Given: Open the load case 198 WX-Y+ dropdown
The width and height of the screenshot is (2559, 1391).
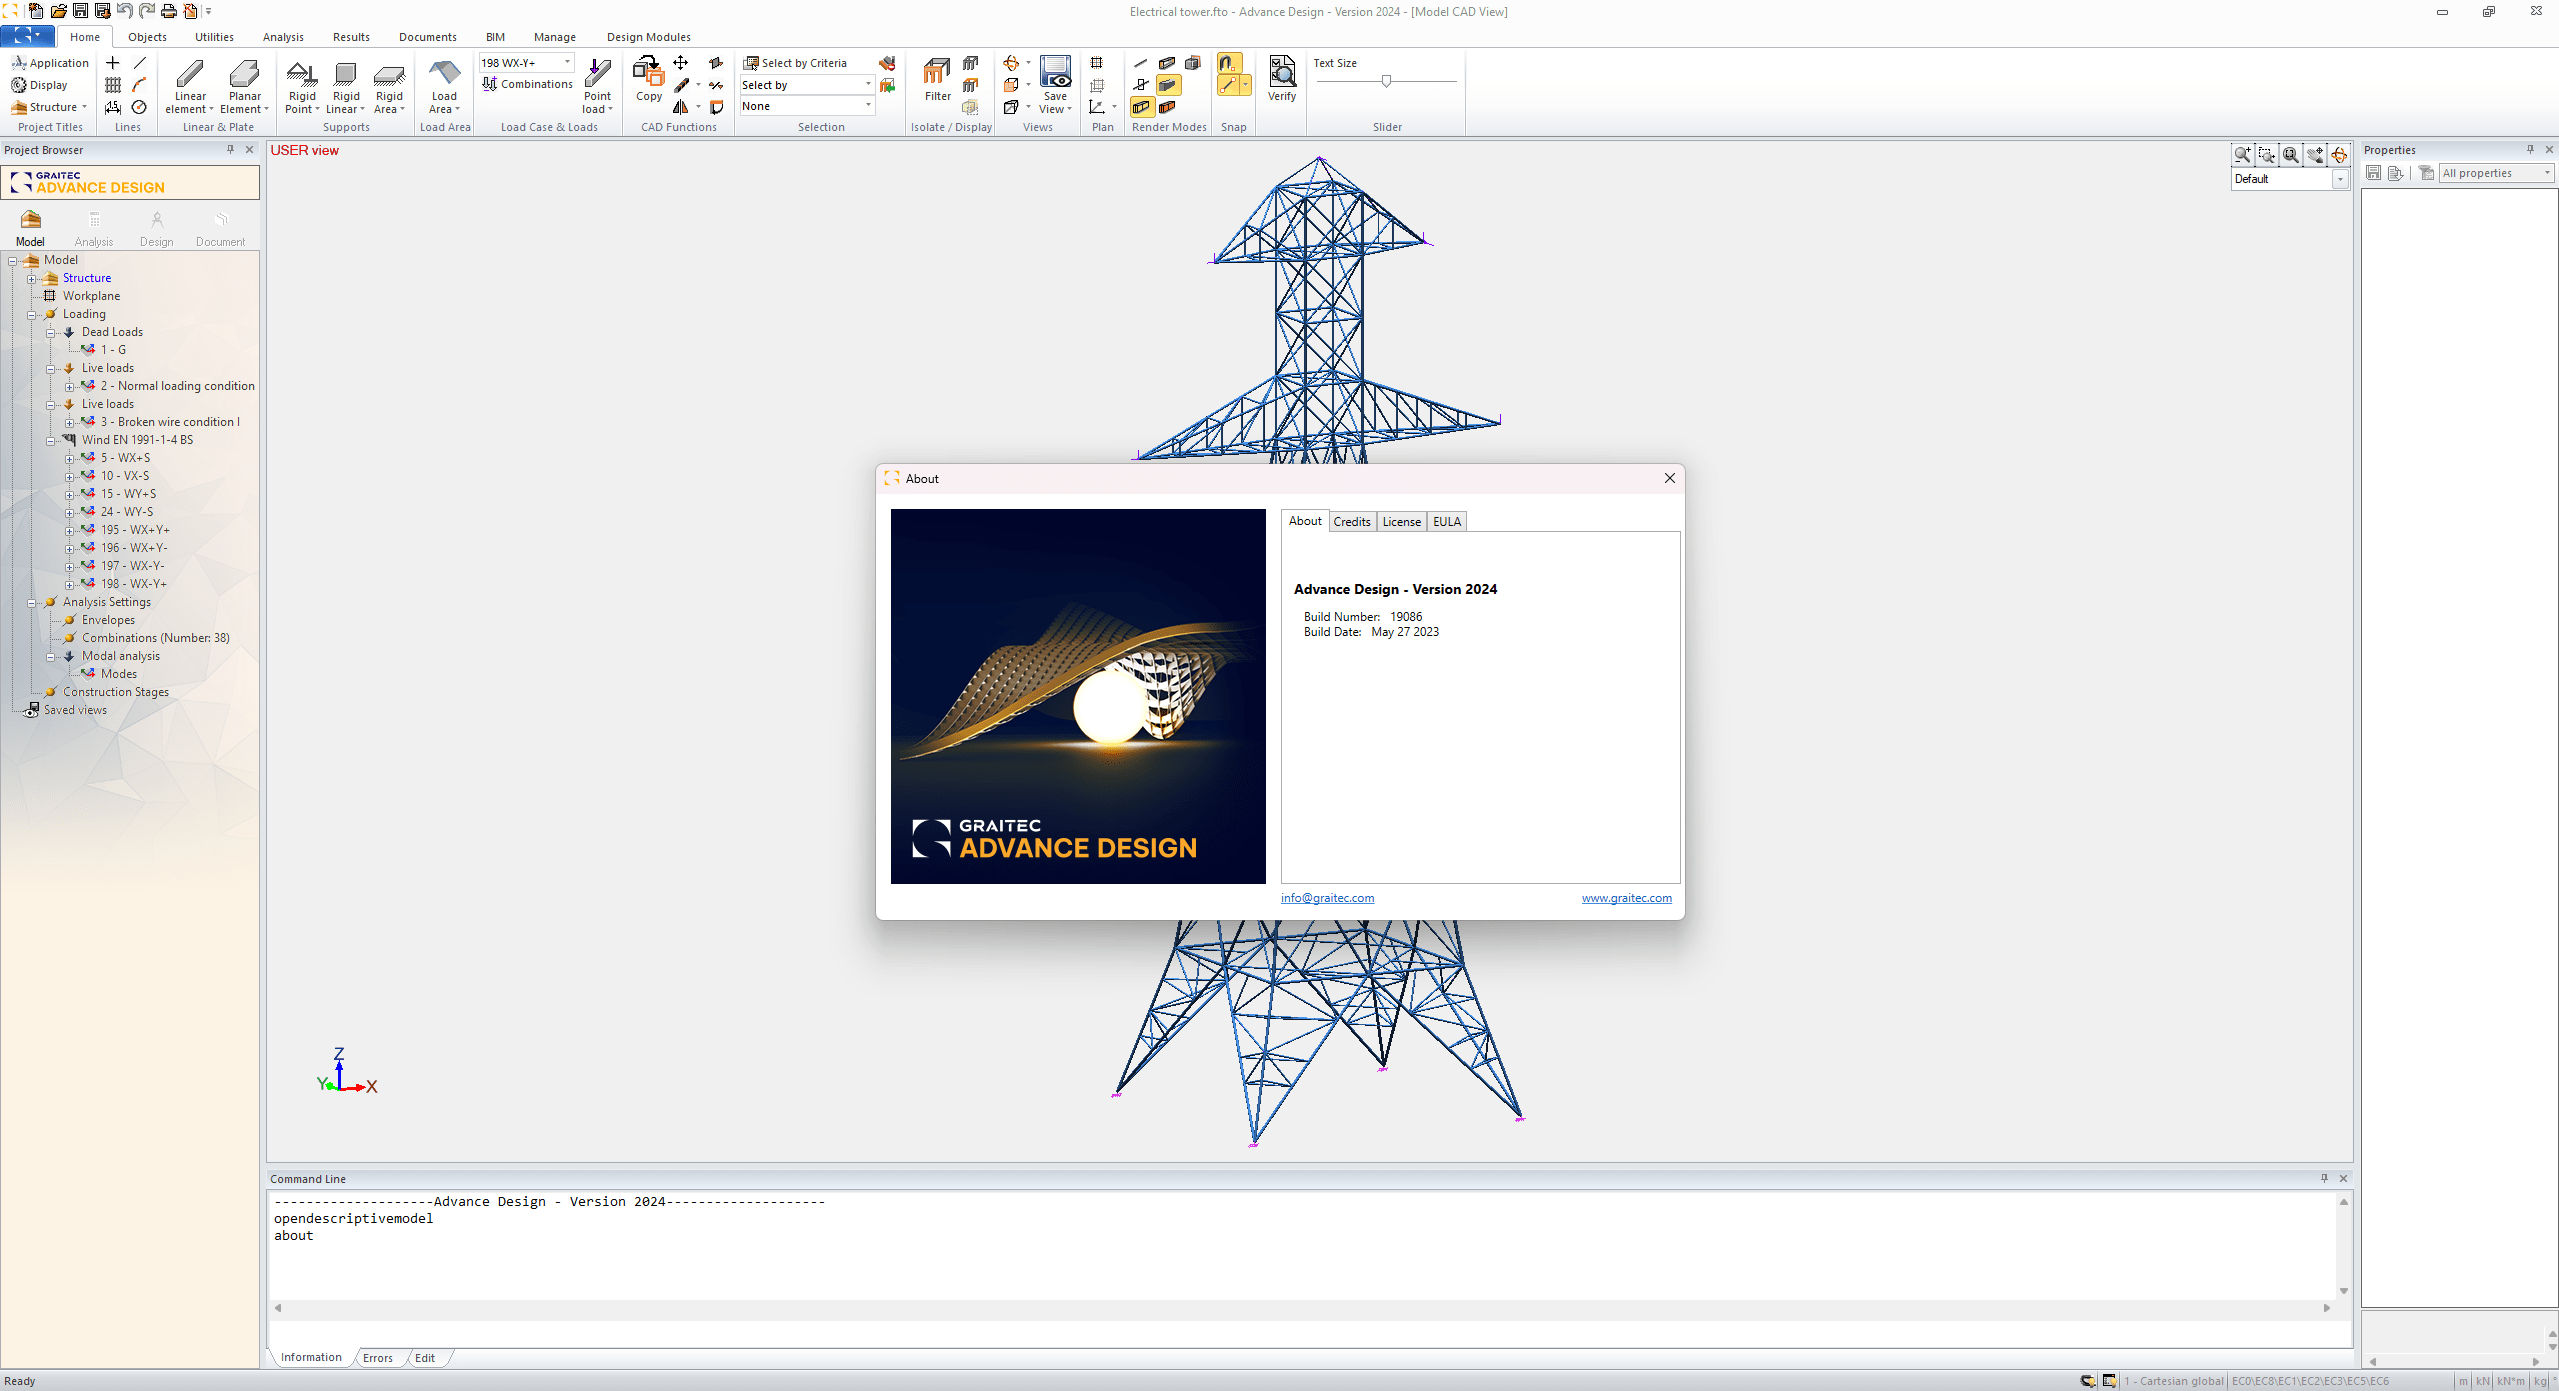Looking at the screenshot, I should tap(526, 63).
